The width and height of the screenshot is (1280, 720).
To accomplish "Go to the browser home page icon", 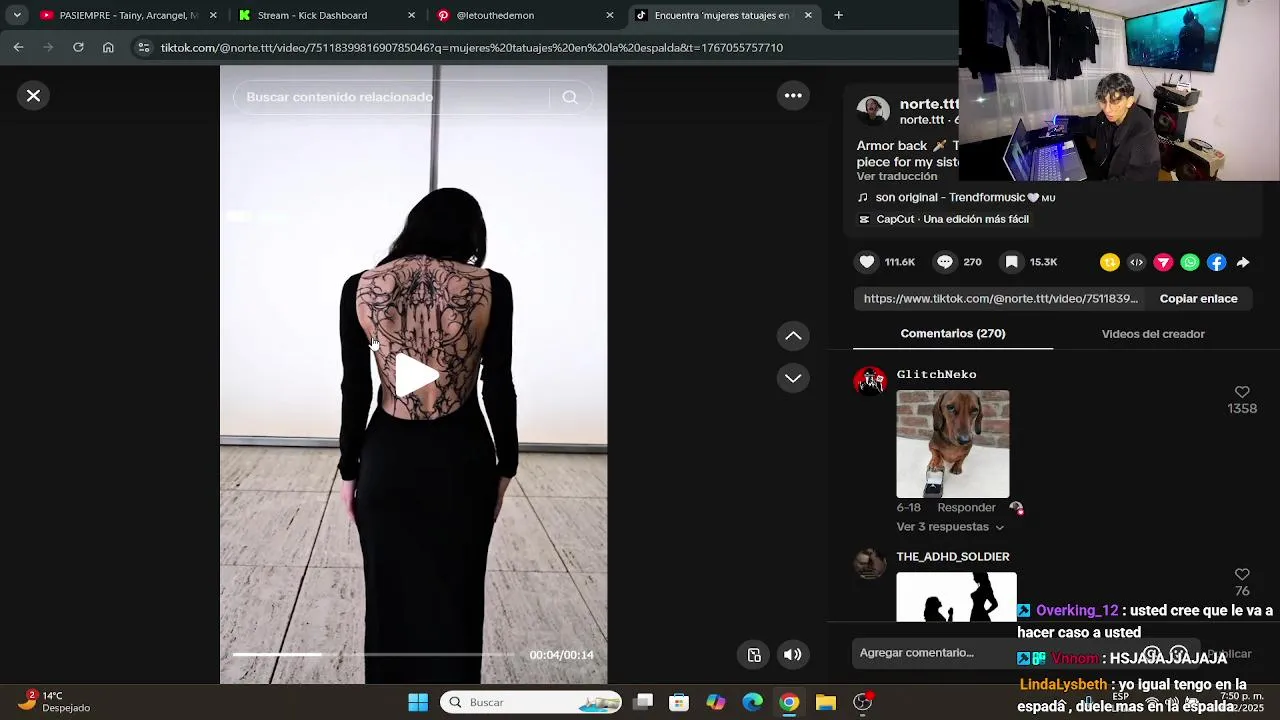I will tap(108, 47).
